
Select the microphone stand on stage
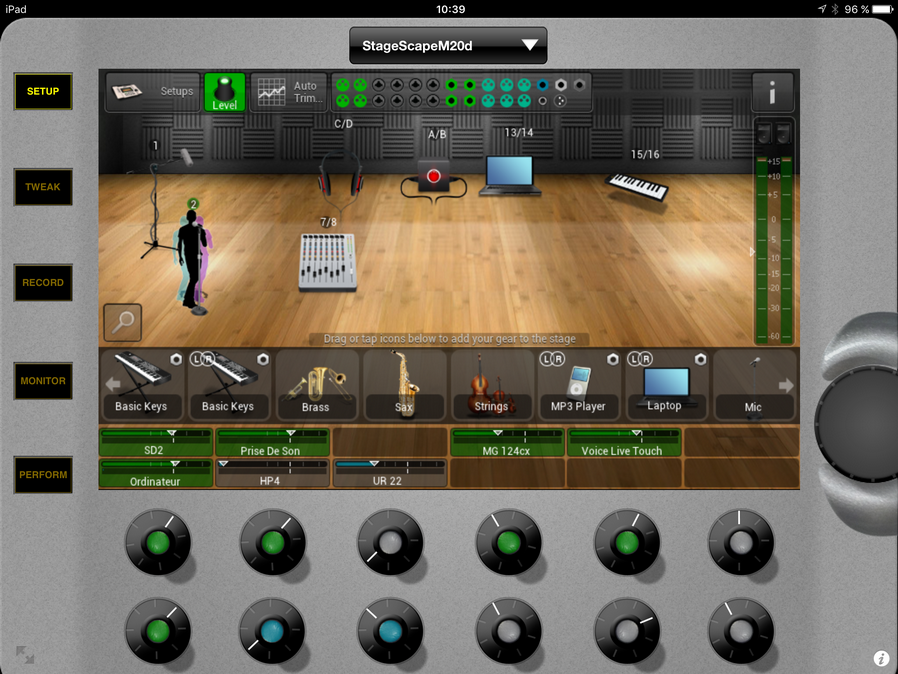click(158, 205)
